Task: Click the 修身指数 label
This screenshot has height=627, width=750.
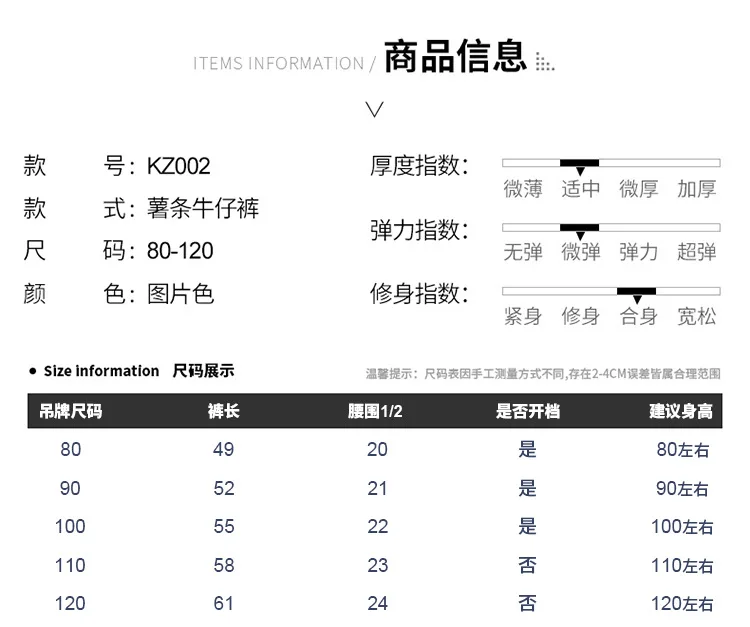Action: (419, 293)
